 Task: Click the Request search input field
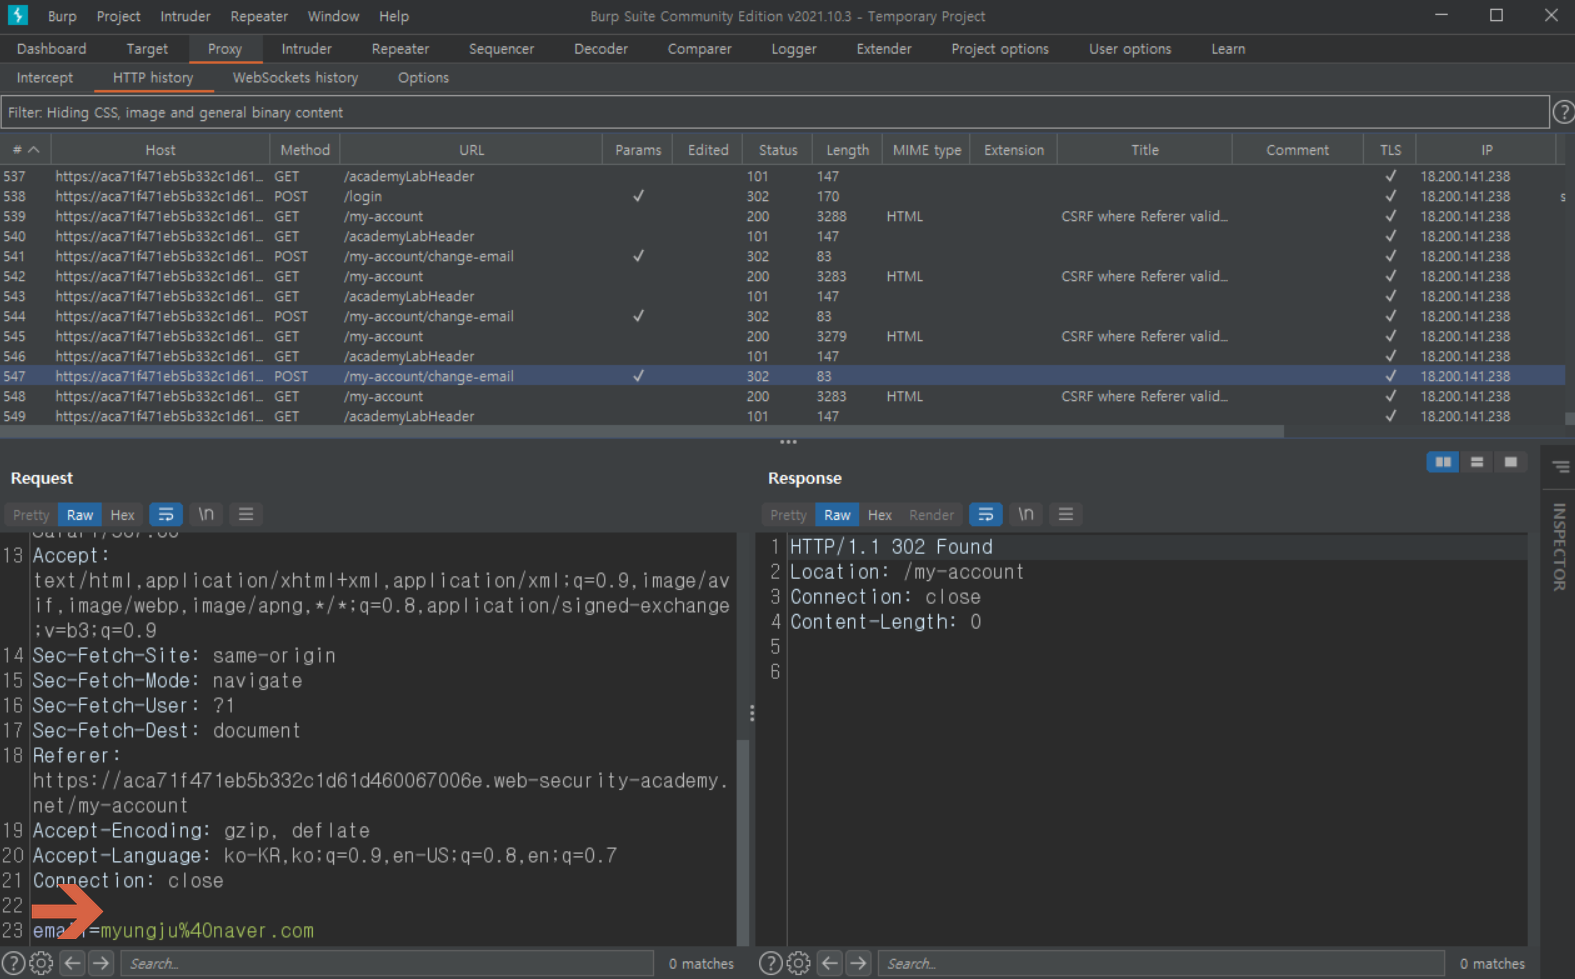(x=387, y=963)
